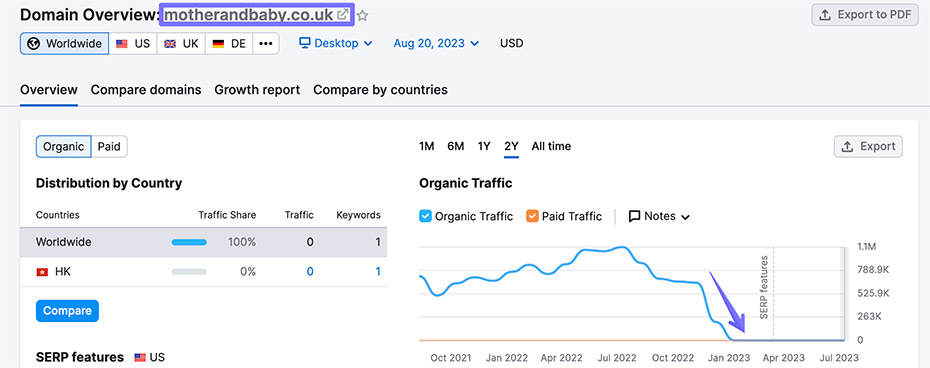Open the Compare by countries tab
This screenshot has width=930, height=368.
click(380, 90)
